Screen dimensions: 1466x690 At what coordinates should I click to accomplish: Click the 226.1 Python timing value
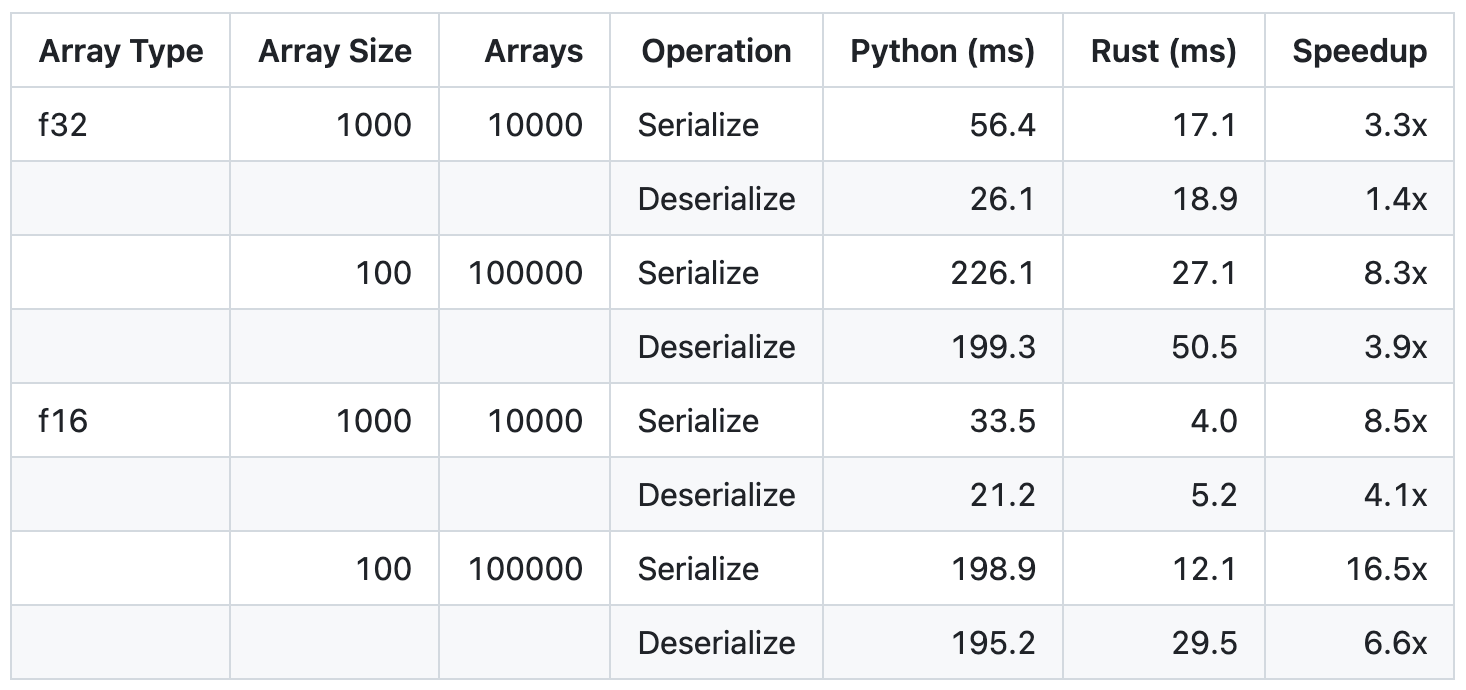(x=992, y=273)
